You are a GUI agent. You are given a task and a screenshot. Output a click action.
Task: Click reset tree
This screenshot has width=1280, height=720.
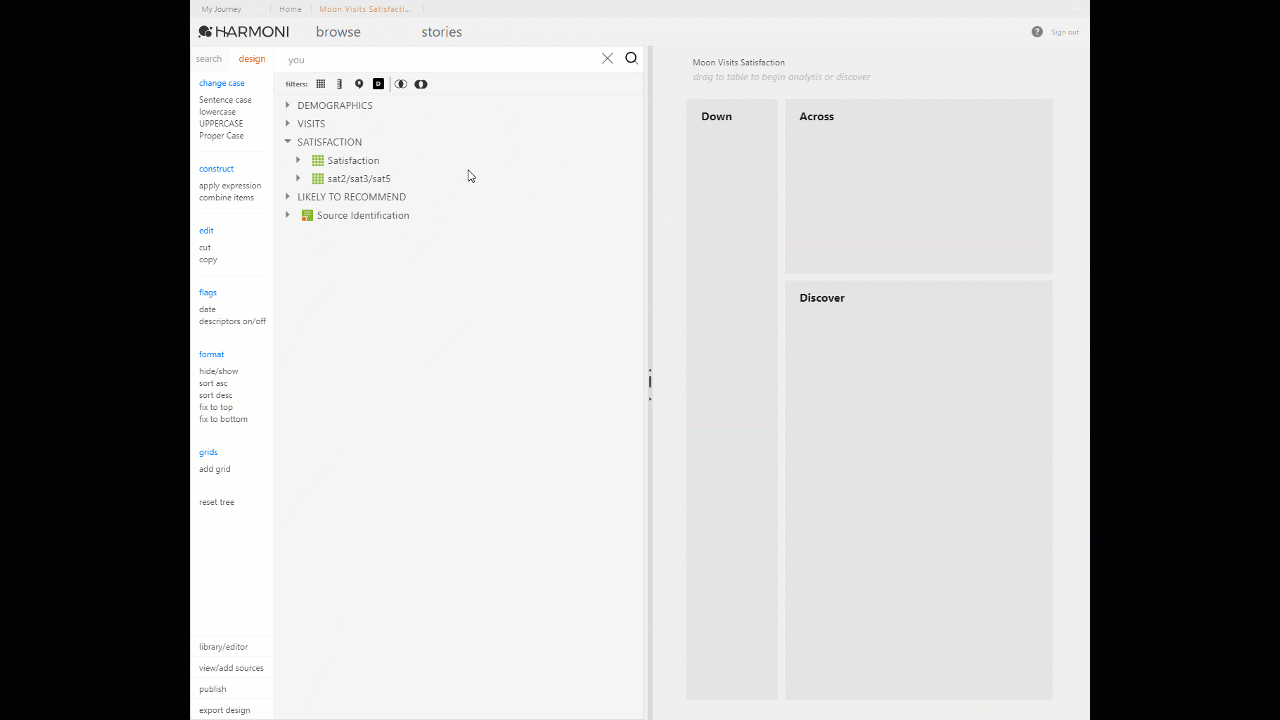tap(217, 503)
